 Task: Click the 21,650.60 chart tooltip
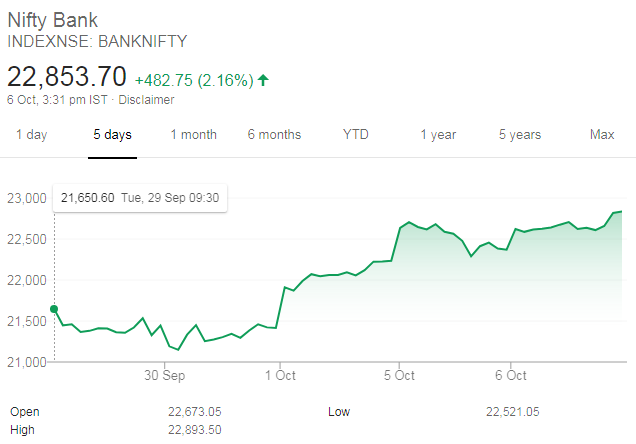tap(140, 198)
